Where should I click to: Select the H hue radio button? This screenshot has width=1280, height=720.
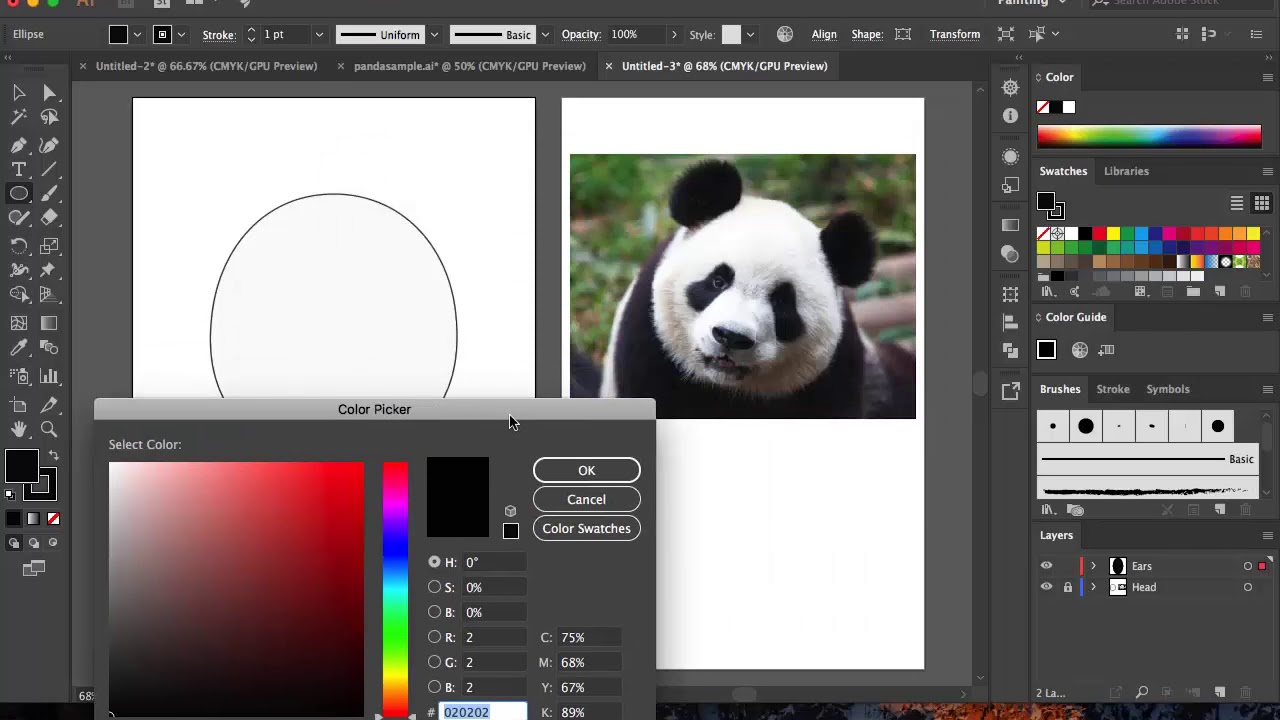click(435, 562)
